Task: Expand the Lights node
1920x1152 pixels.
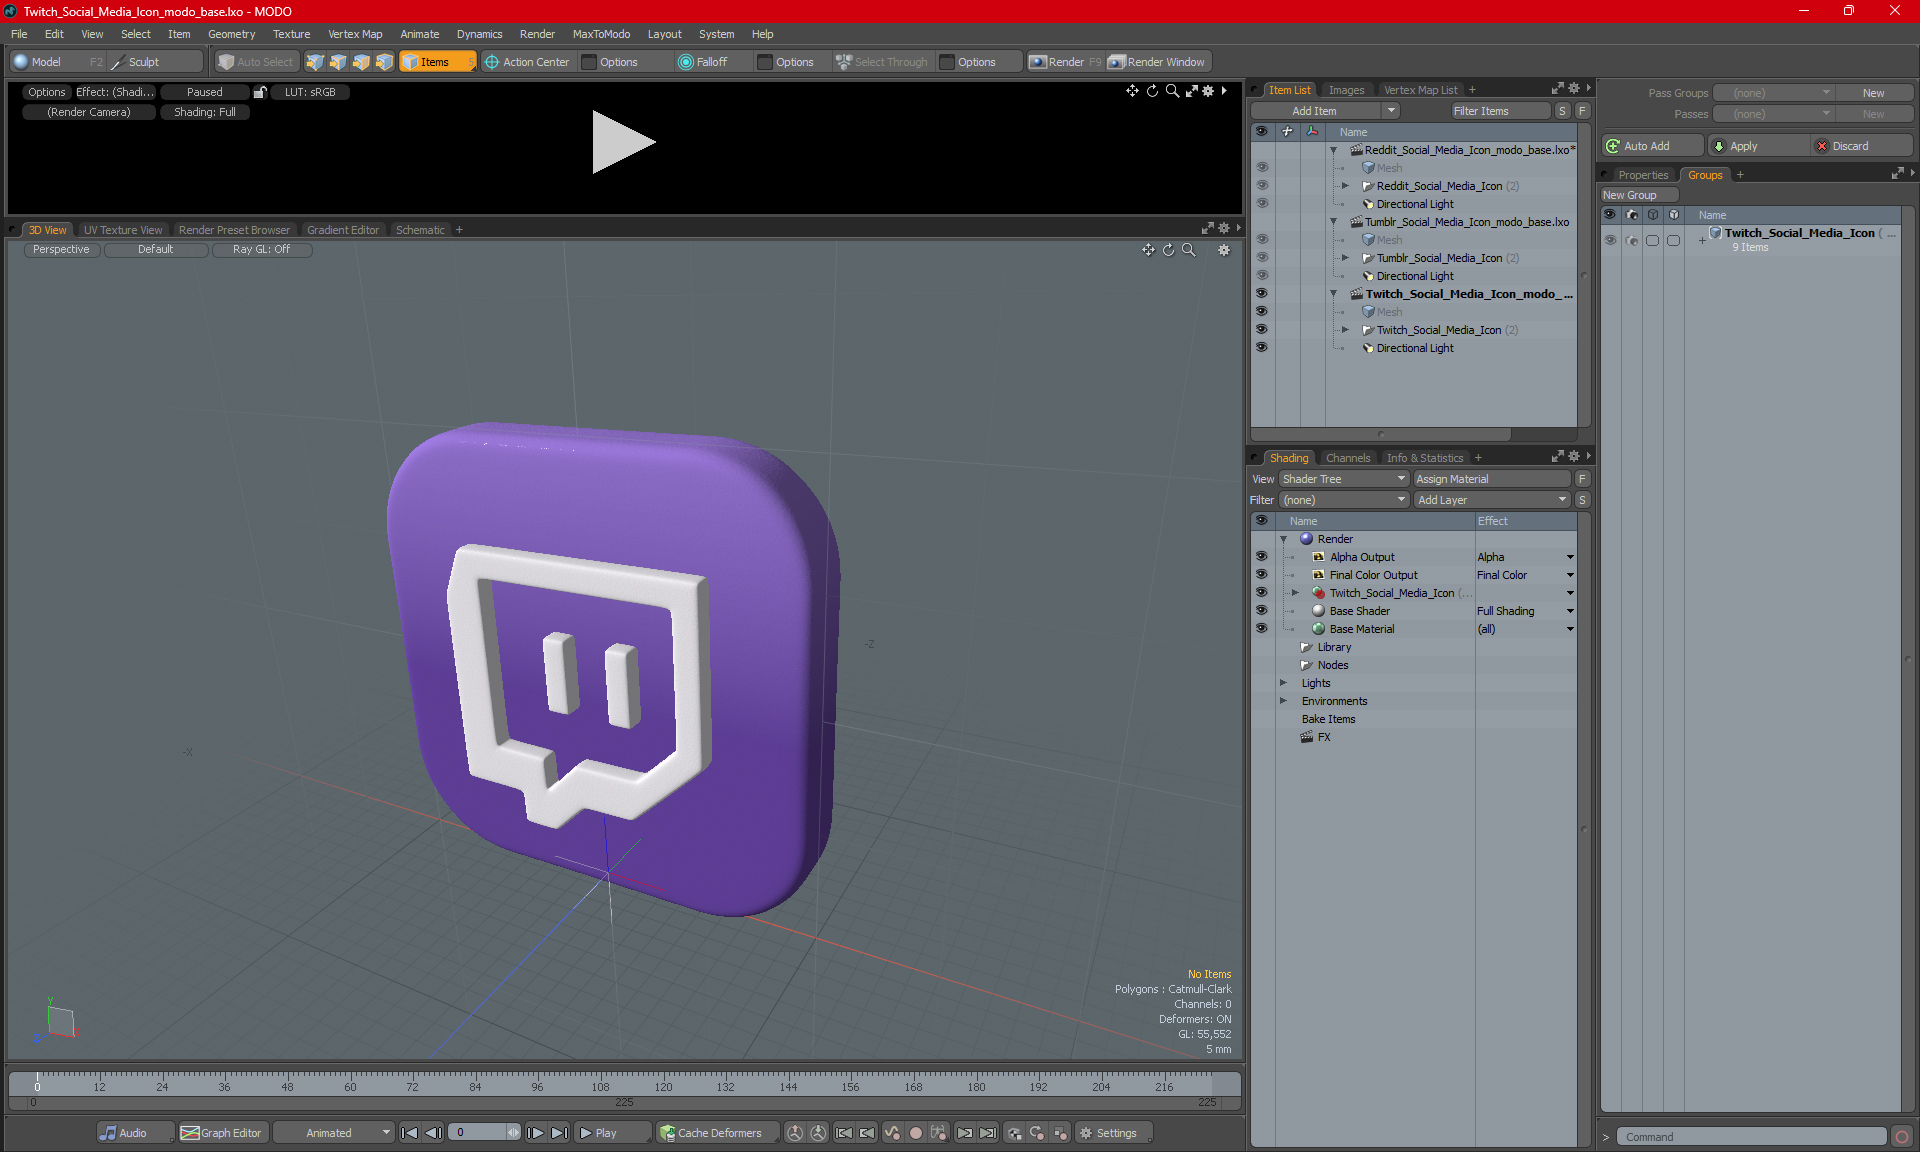Action: tap(1283, 683)
